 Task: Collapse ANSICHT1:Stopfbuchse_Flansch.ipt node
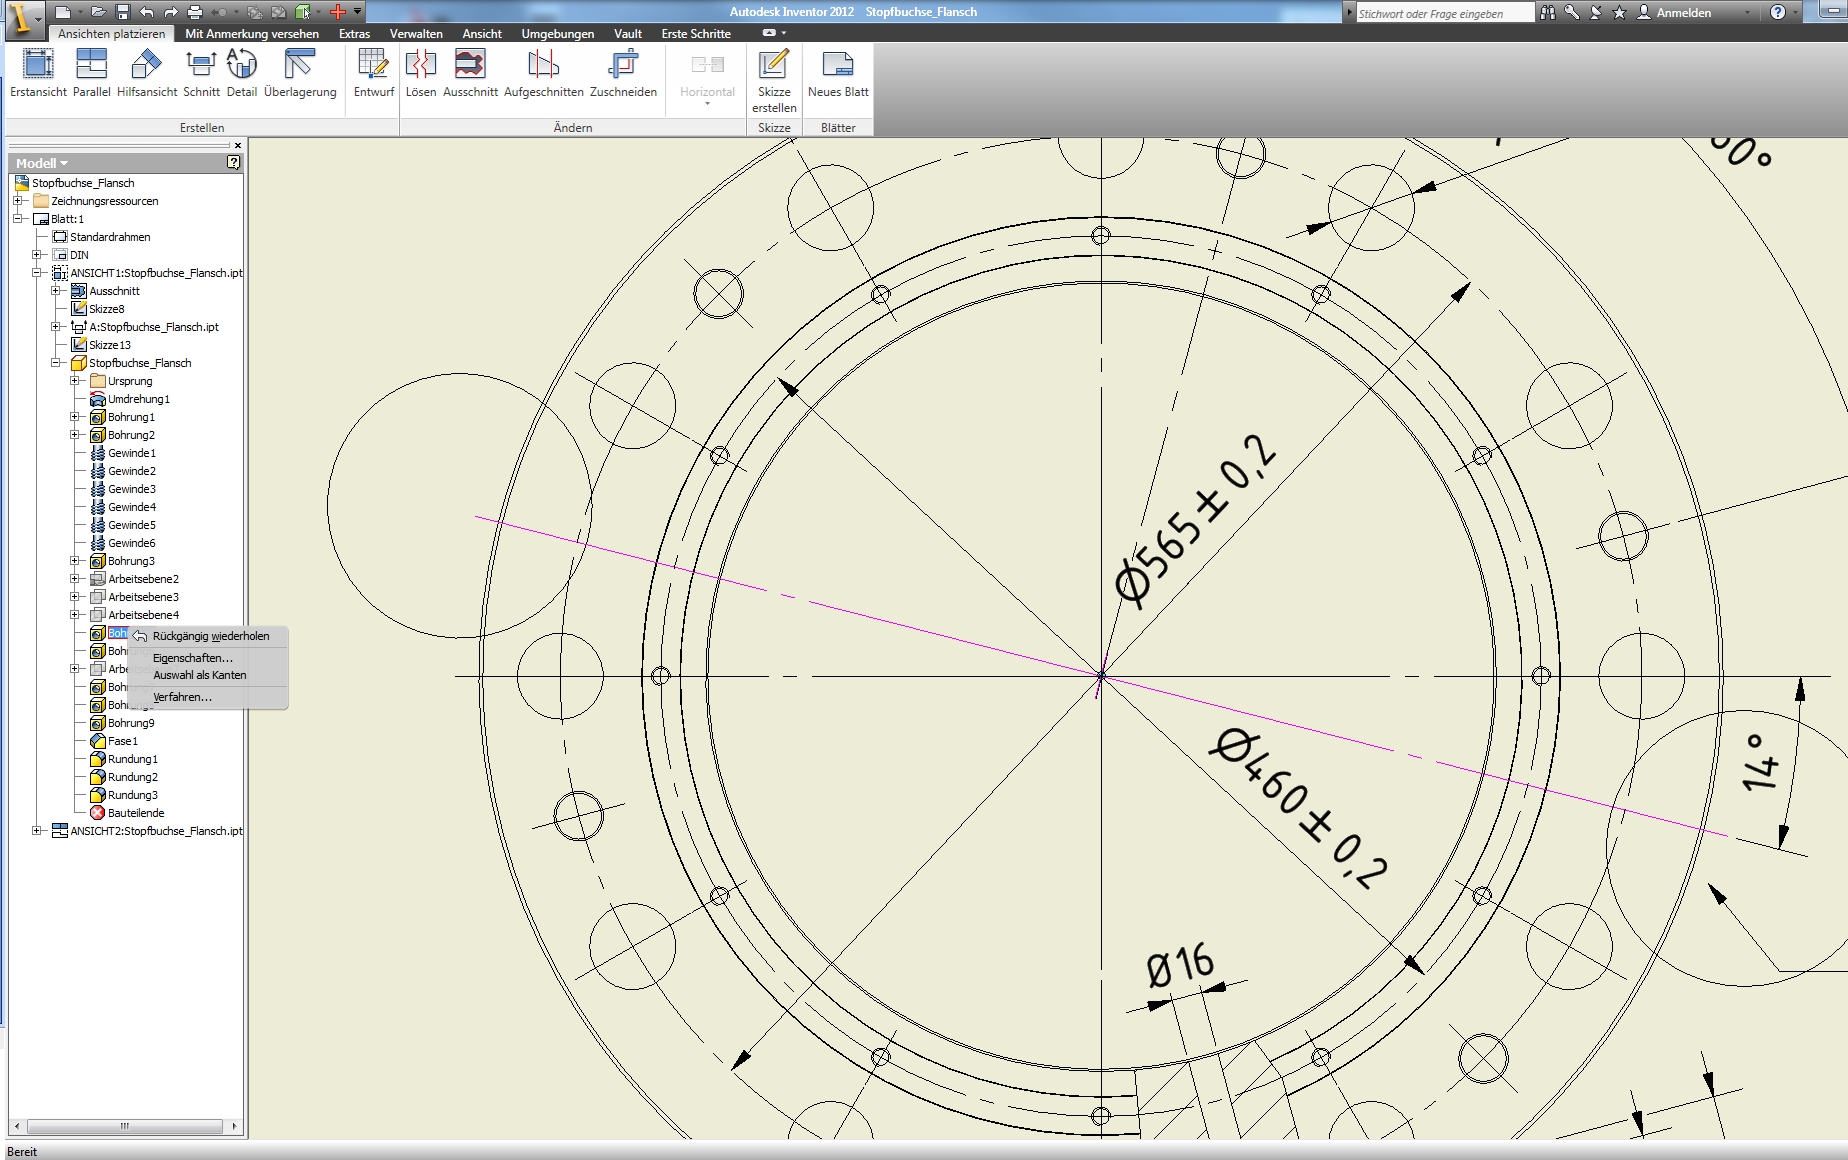37,273
